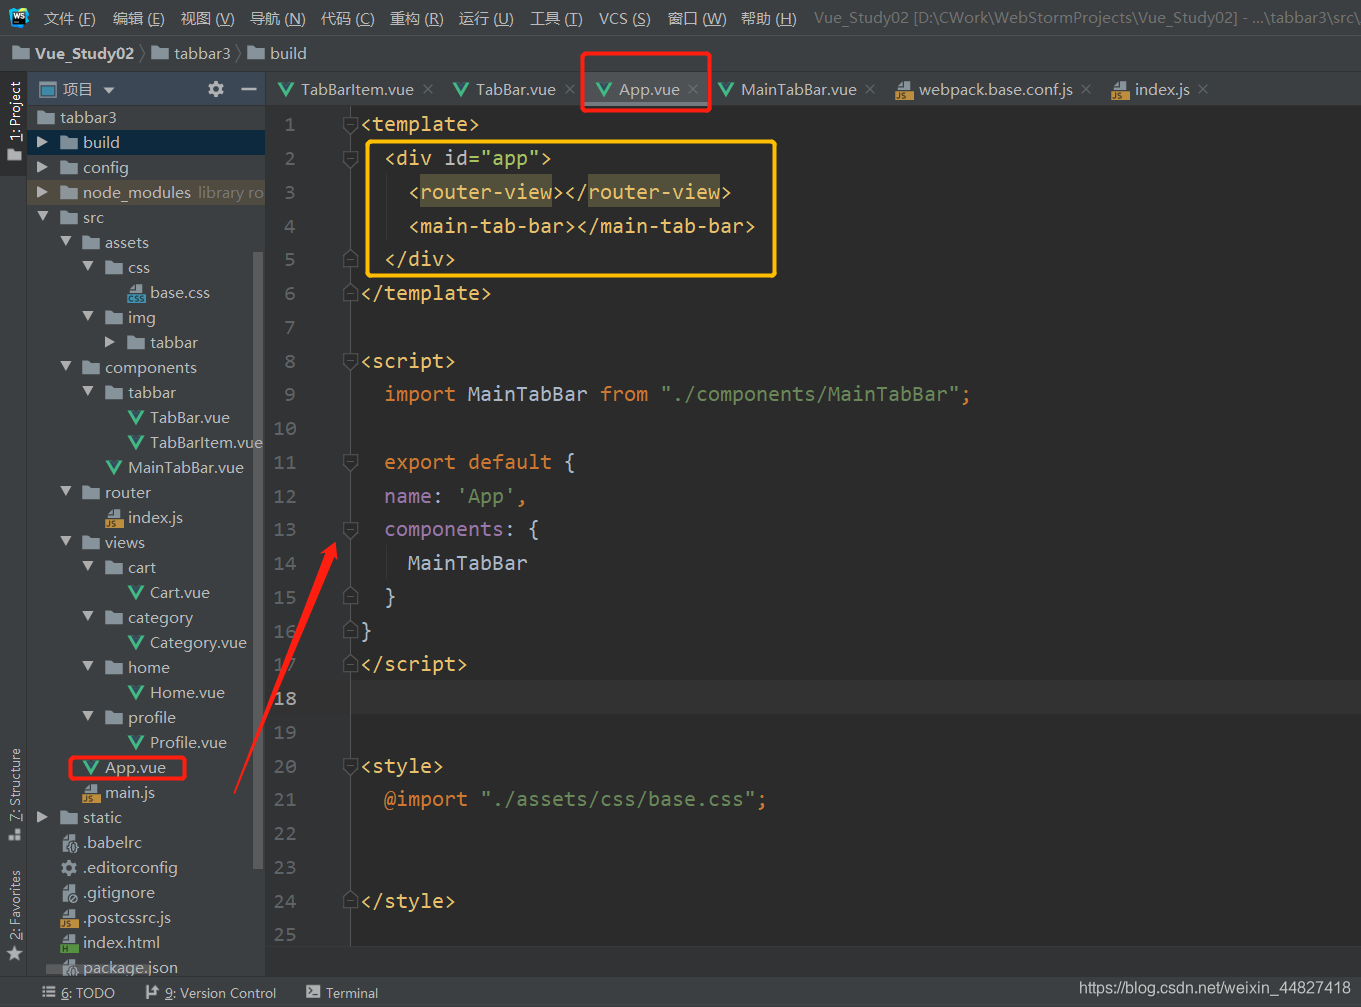Expand the node_modules folder arrow
The width and height of the screenshot is (1361, 1007).
coord(42,192)
